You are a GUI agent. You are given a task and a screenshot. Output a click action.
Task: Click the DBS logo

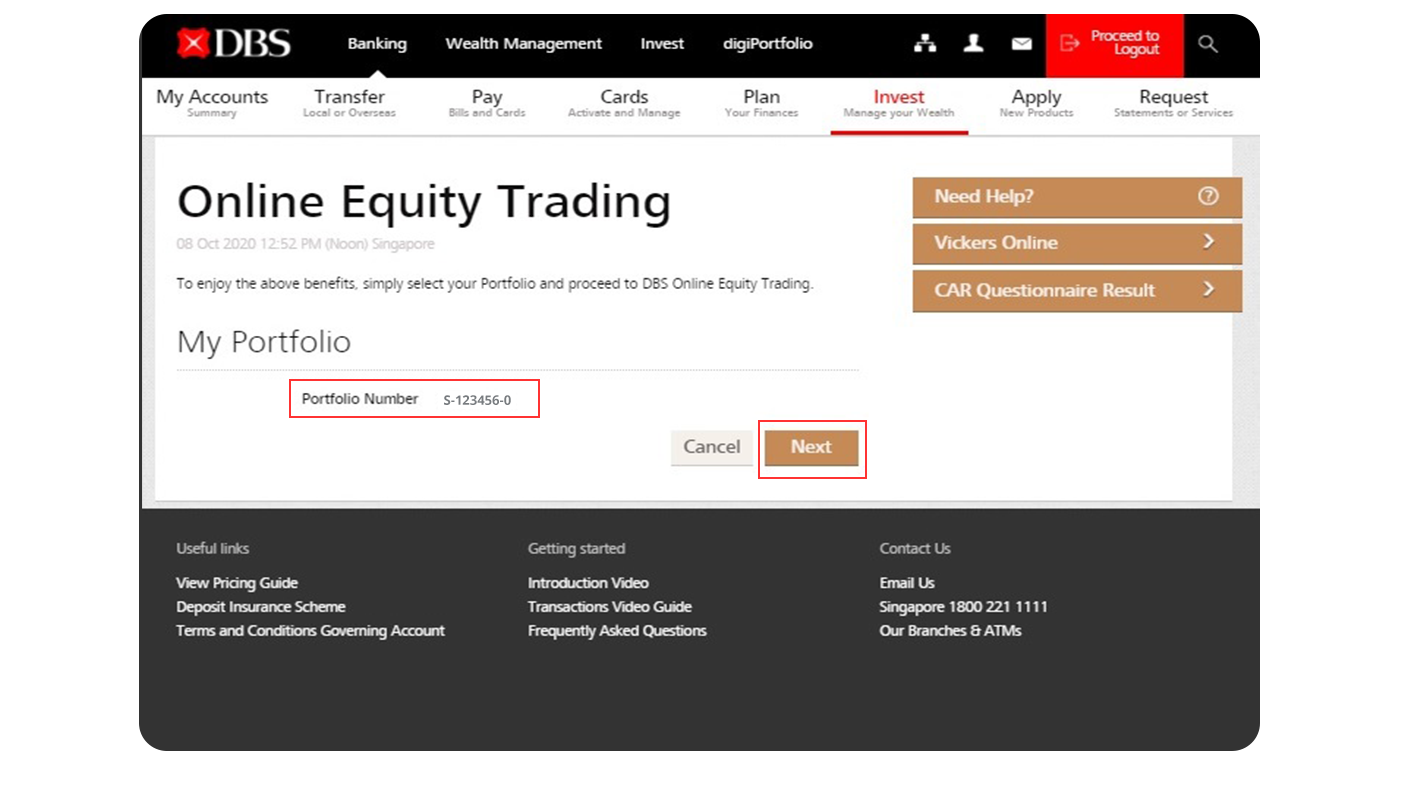[234, 43]
